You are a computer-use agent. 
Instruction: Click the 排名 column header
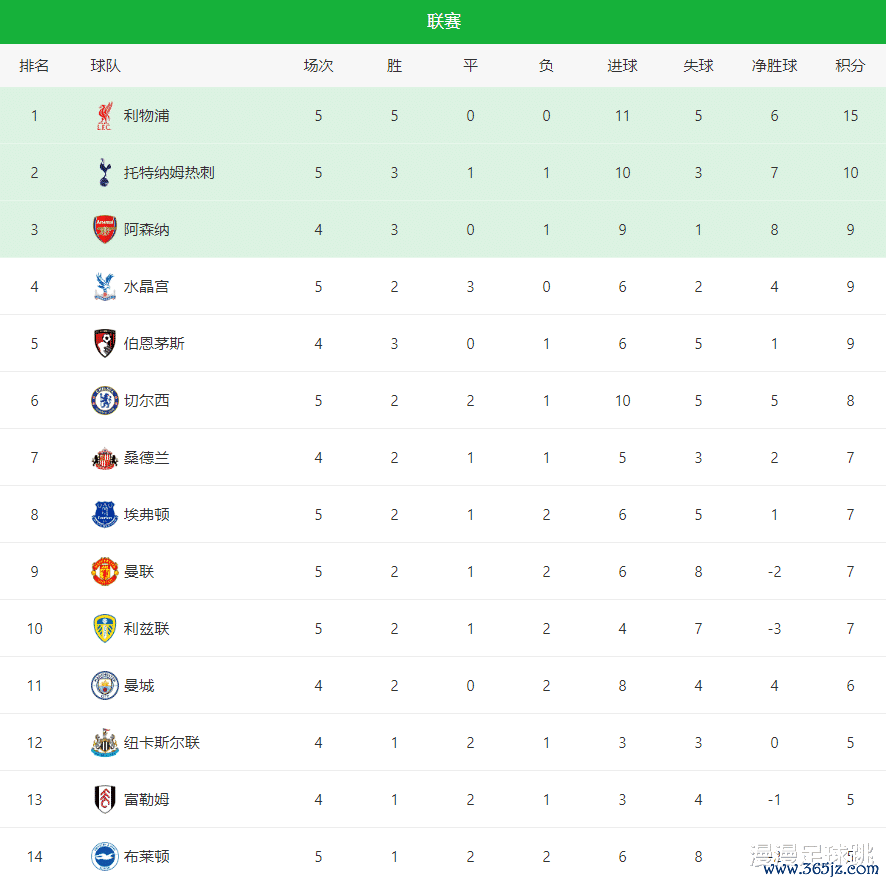(x=34, y=66)
